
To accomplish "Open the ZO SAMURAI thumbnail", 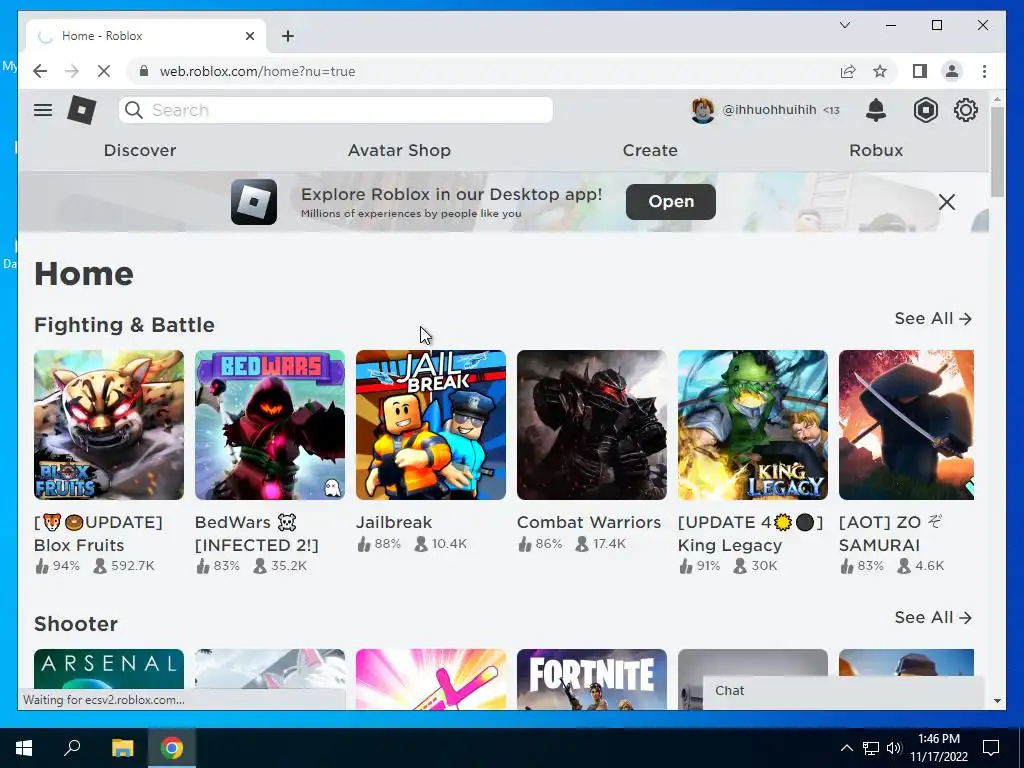I will tap(906, 425).
